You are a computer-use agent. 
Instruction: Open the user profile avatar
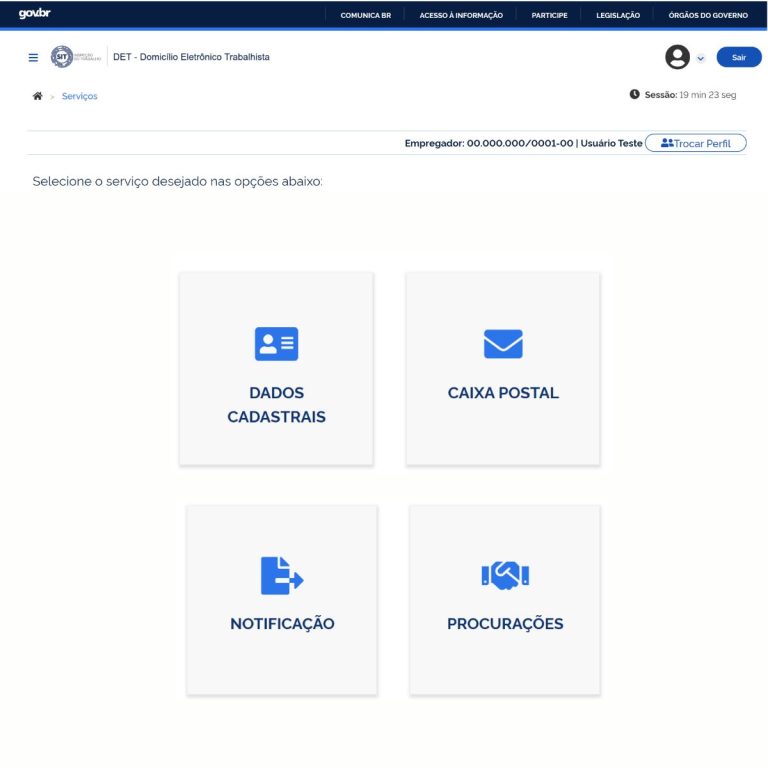click(x=677, y=57)
